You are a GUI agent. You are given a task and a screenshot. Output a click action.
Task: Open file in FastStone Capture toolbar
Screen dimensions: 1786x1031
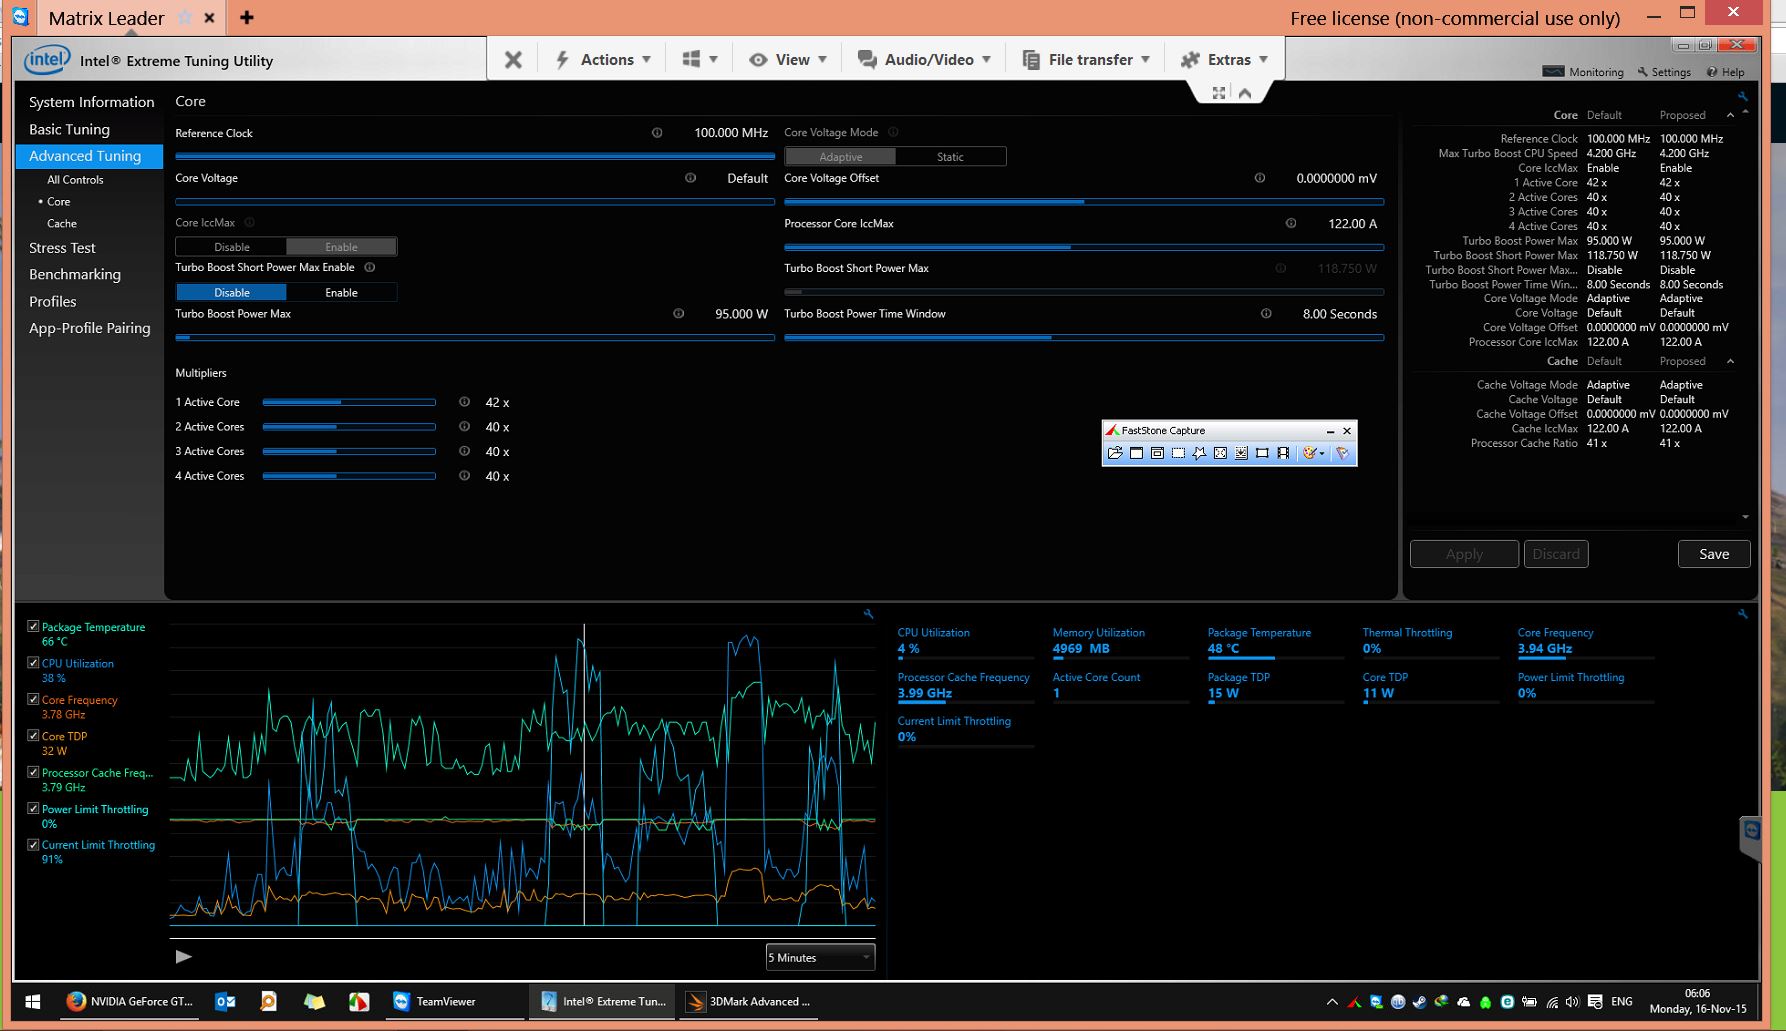pyautogui.click(x=1115, y=453)
